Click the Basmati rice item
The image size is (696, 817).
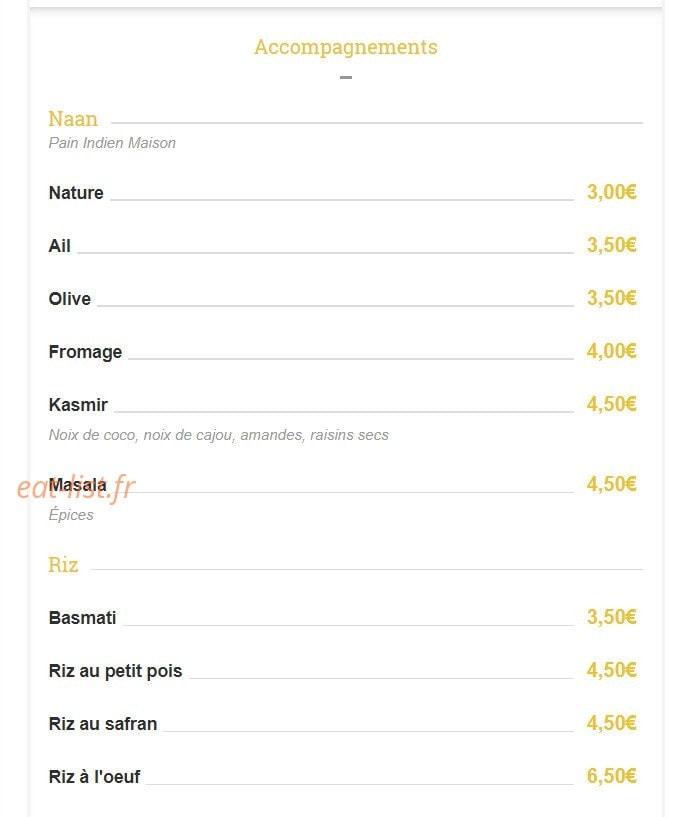coord(82,617)
